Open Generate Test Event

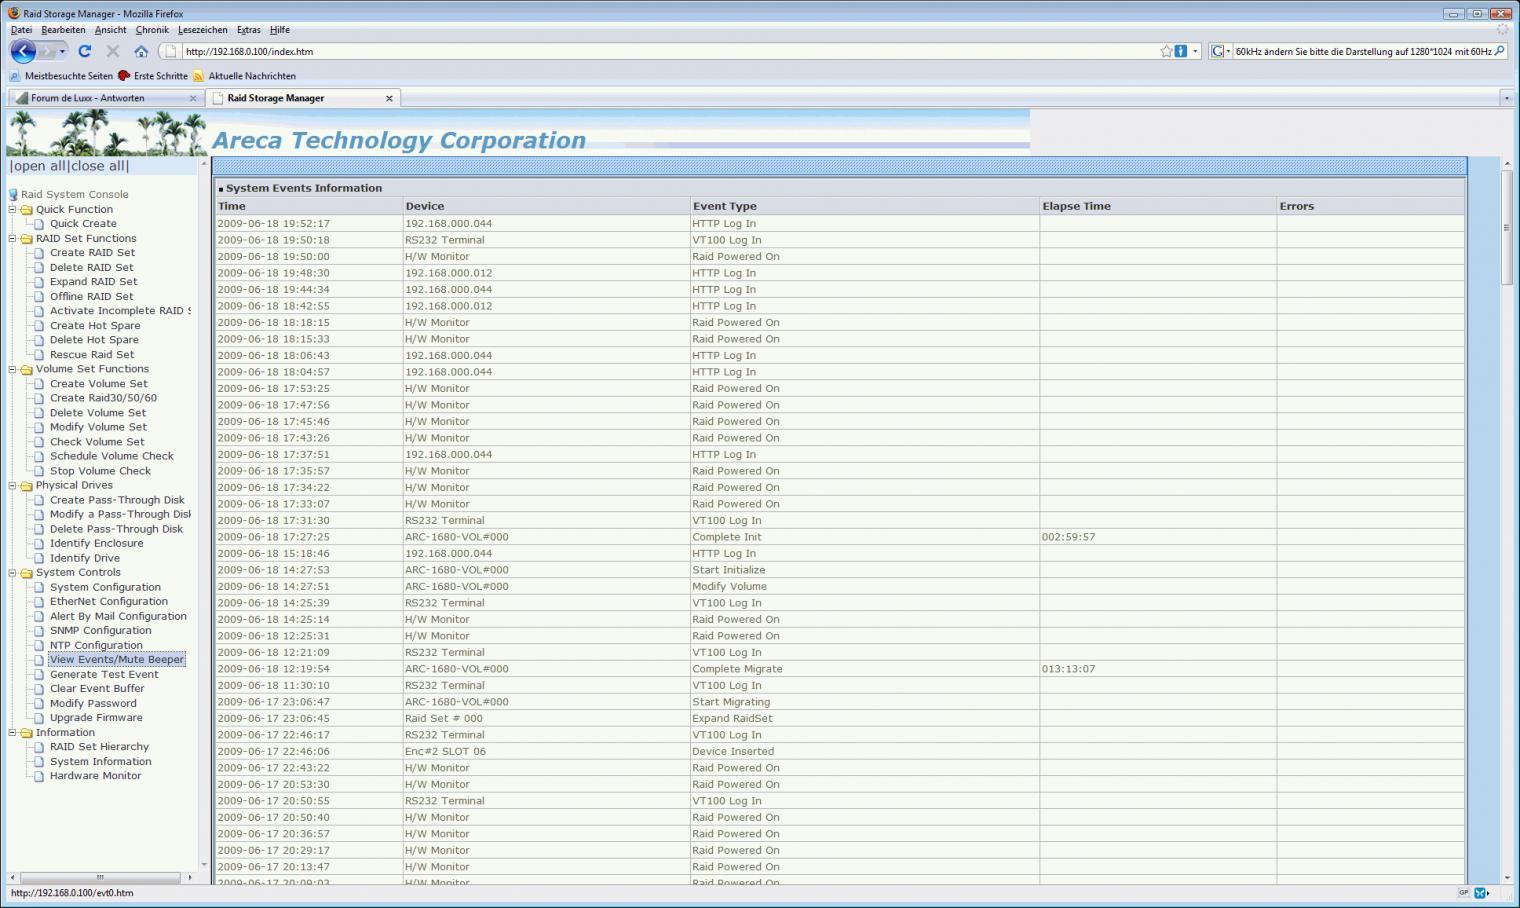coord(104,674)
